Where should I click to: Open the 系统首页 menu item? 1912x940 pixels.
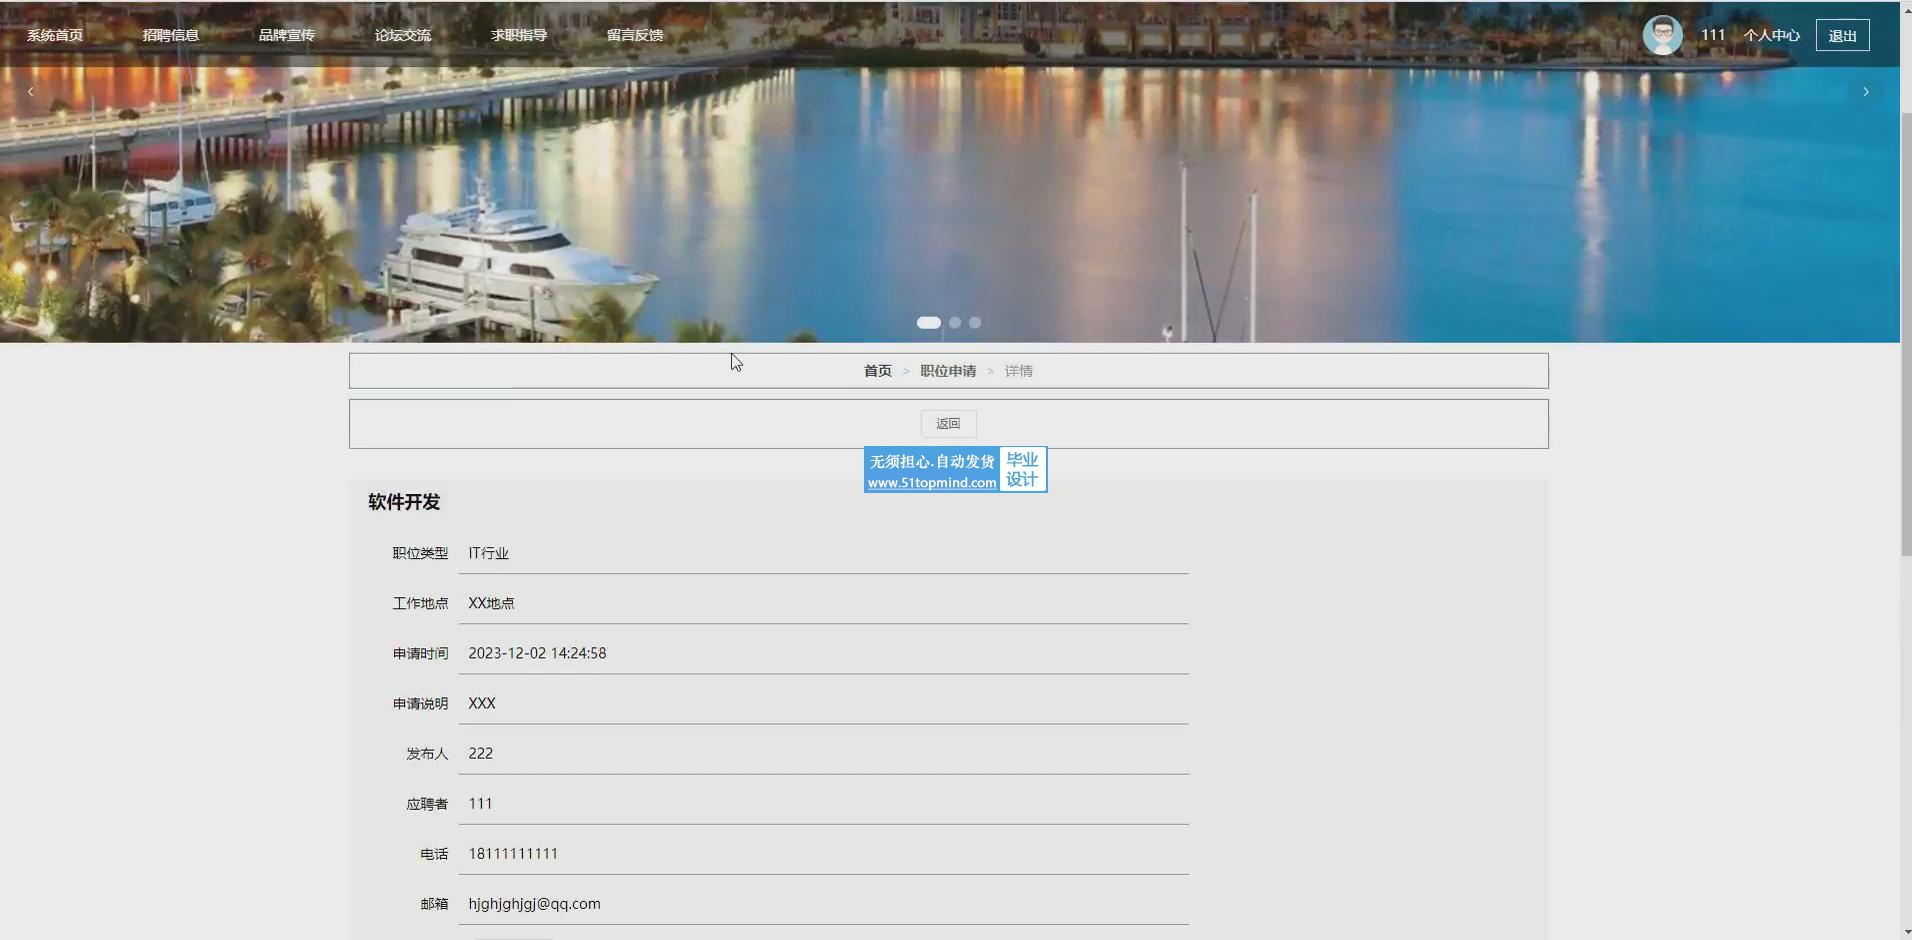(x=55, y=35)
